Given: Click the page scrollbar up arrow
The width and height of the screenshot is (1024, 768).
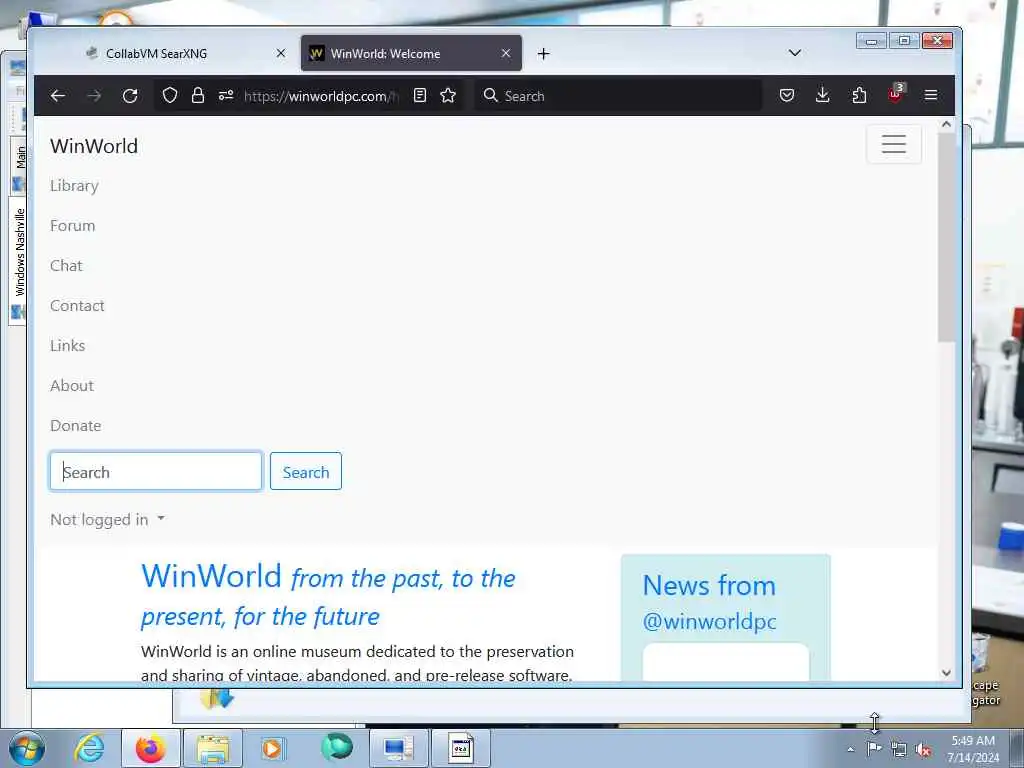Looking at the screenshot, I should 946,124.
